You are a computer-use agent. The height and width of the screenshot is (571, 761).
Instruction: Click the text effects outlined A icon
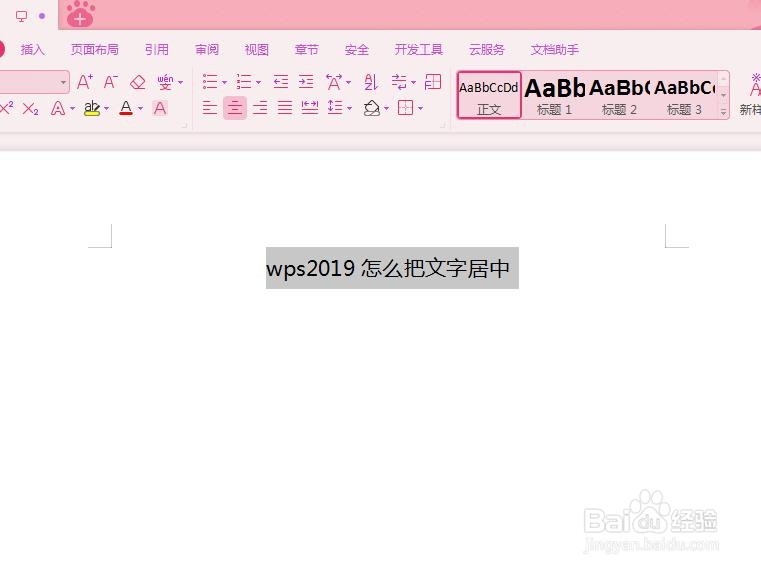58,108
